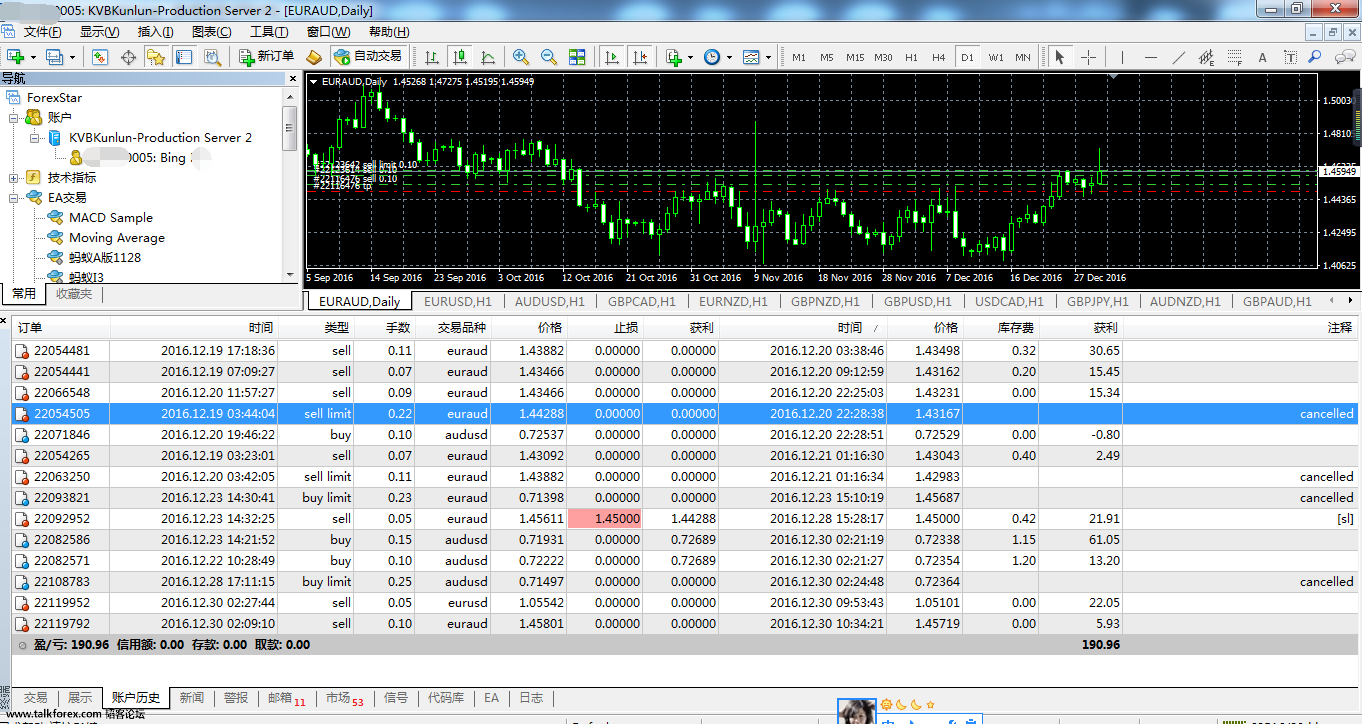Screen dimensions: 1362x724
Task: Select the Equidistant Channel tool
Action: point(1206,57)
